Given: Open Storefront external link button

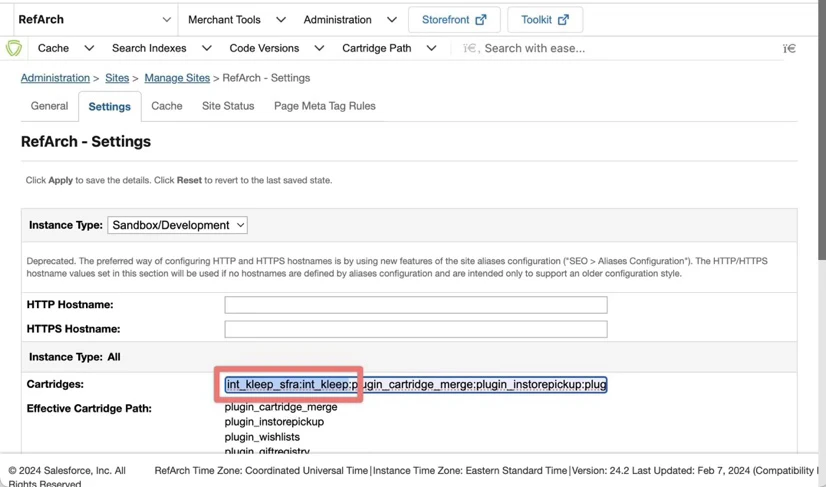Looking at the screenshot, I should tap(454, 20).
